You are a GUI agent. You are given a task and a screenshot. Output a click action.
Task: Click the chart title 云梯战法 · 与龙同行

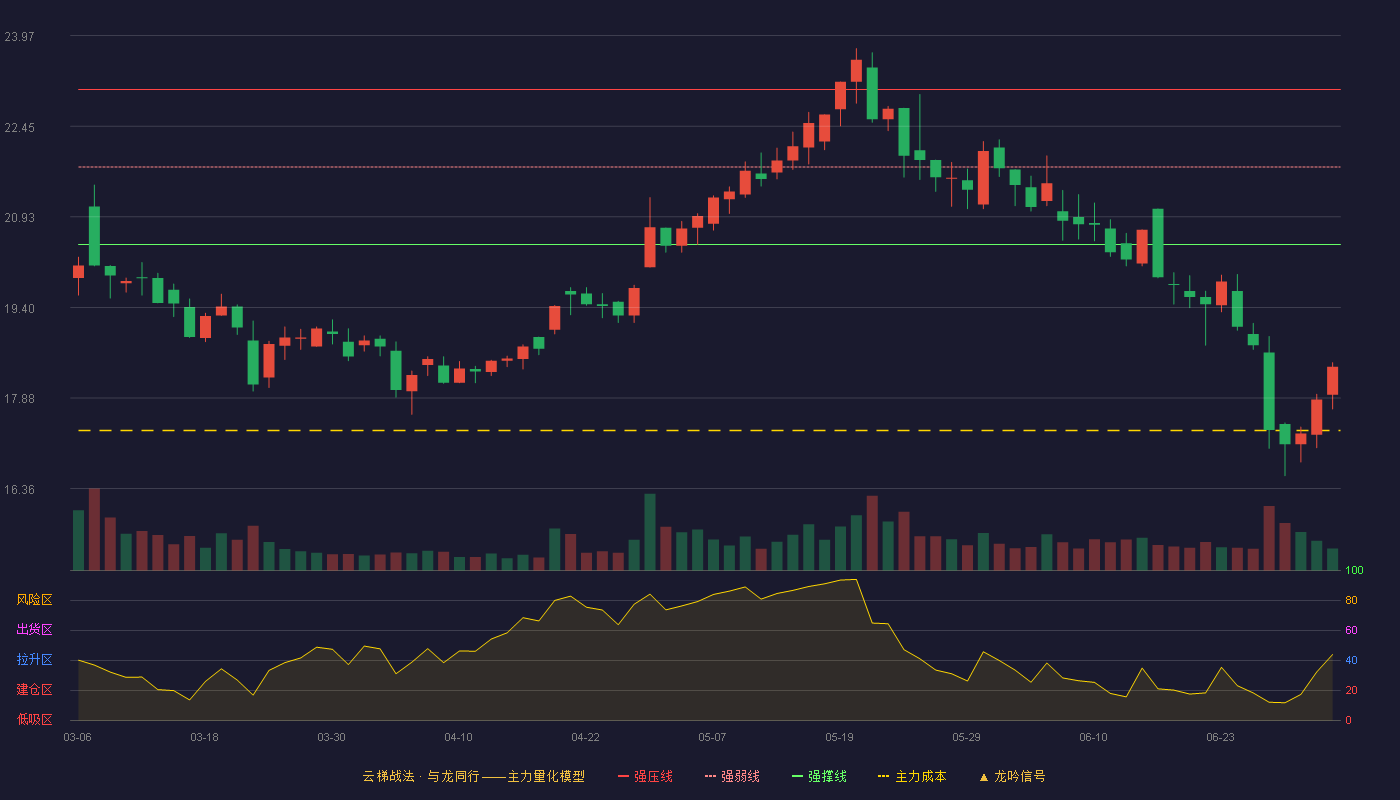coord(420,776)
